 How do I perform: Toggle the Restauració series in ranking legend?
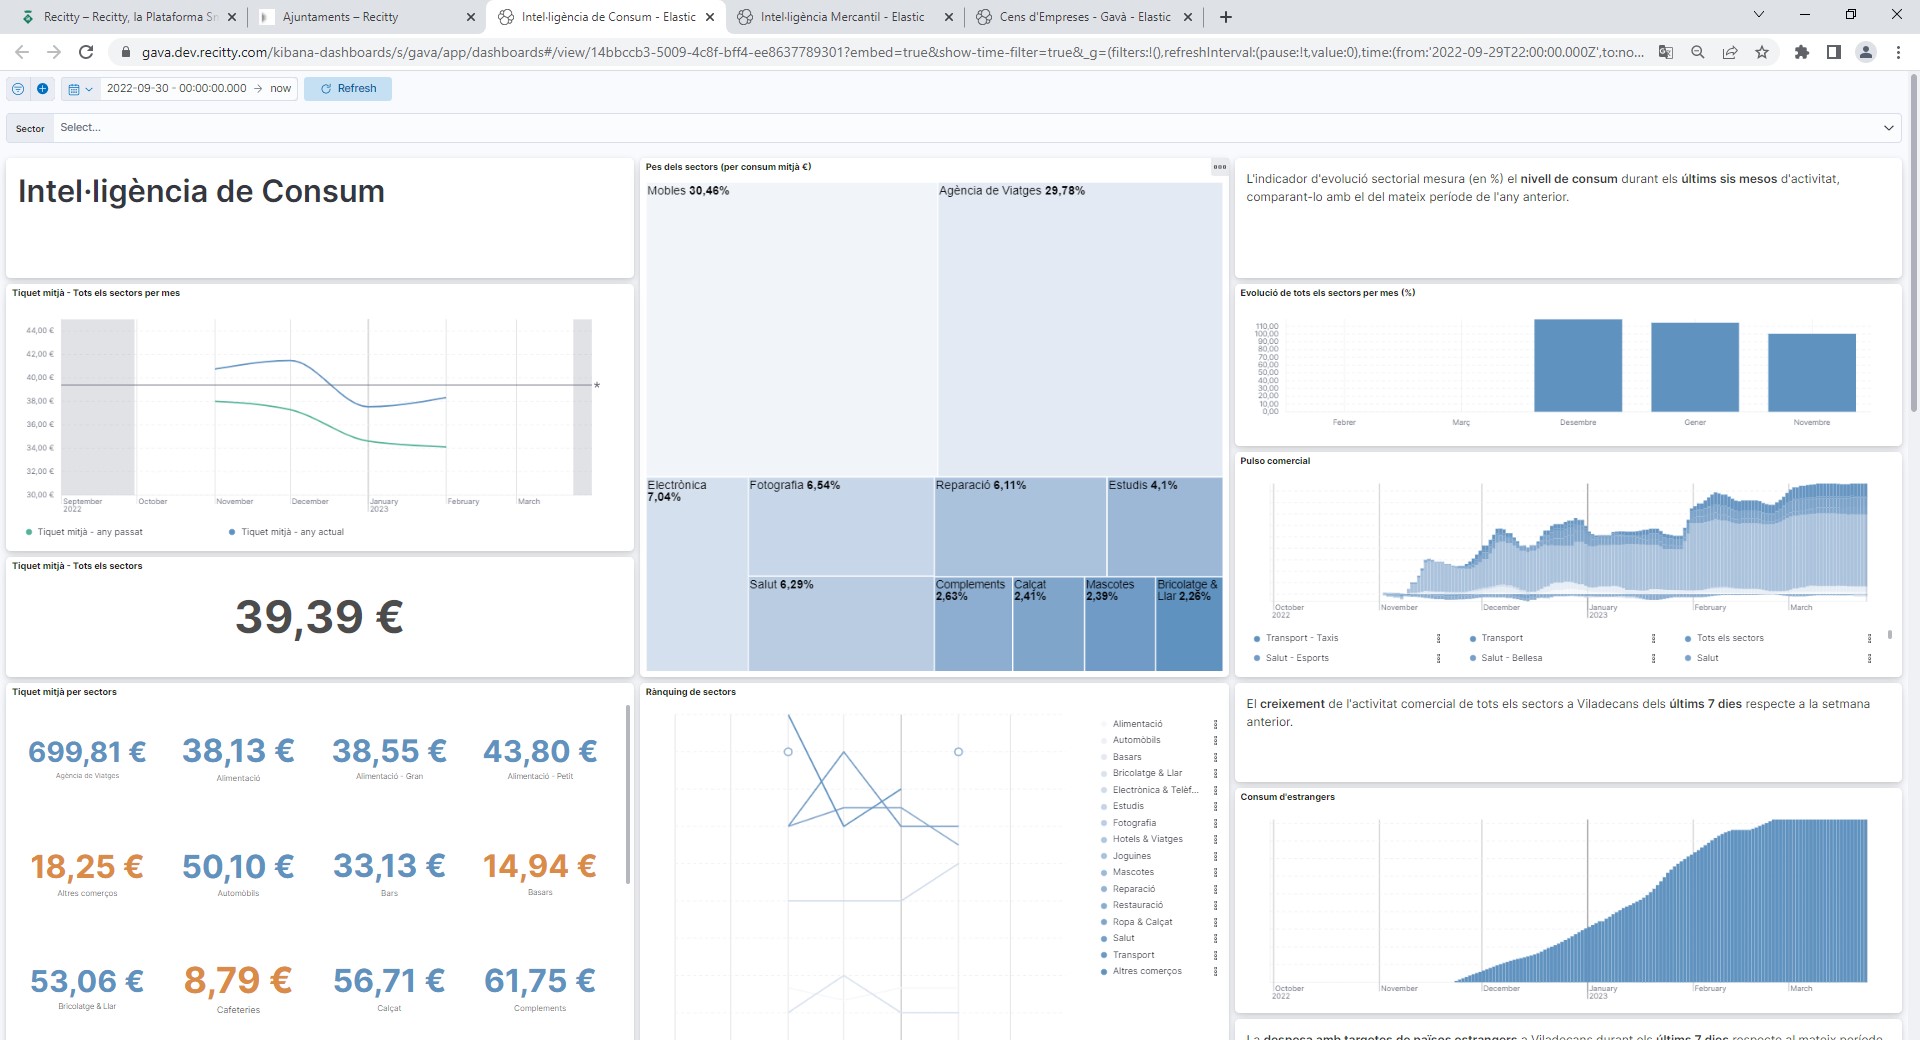click(1137, 905)
